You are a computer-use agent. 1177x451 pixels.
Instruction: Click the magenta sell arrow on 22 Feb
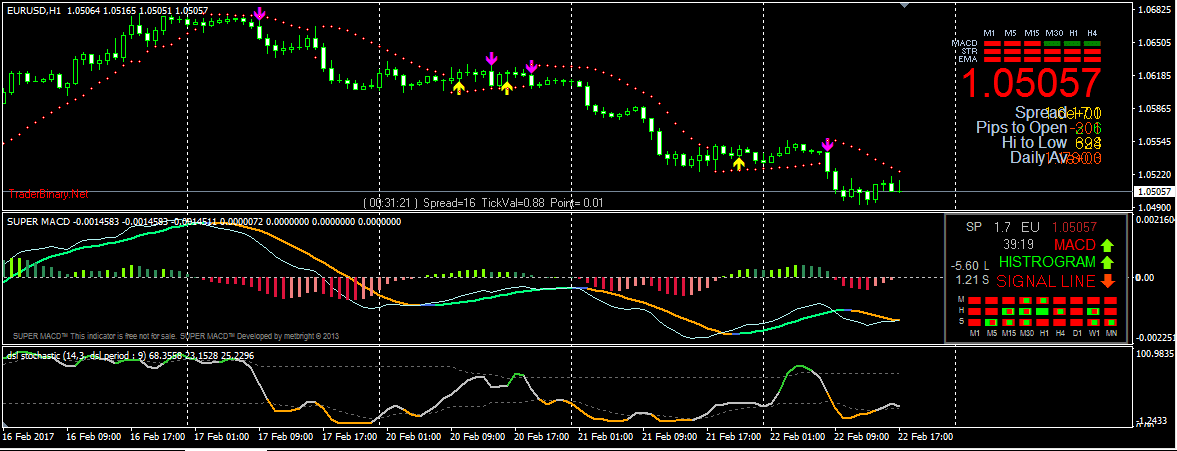pyautogui.click(x=827, y=145)
